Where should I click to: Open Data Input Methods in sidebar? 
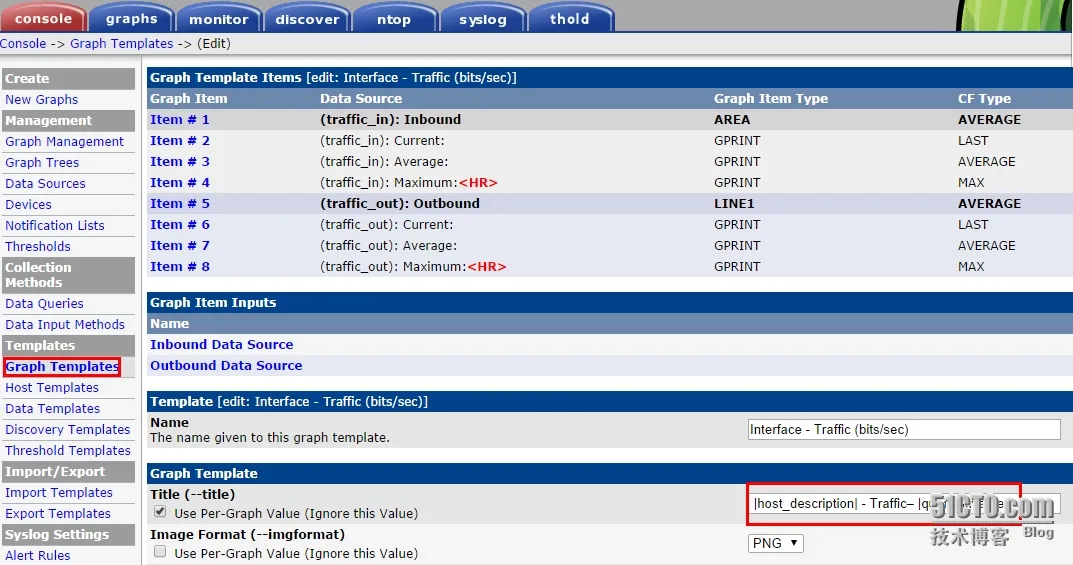pyautogui.click(x=65, y=325)
